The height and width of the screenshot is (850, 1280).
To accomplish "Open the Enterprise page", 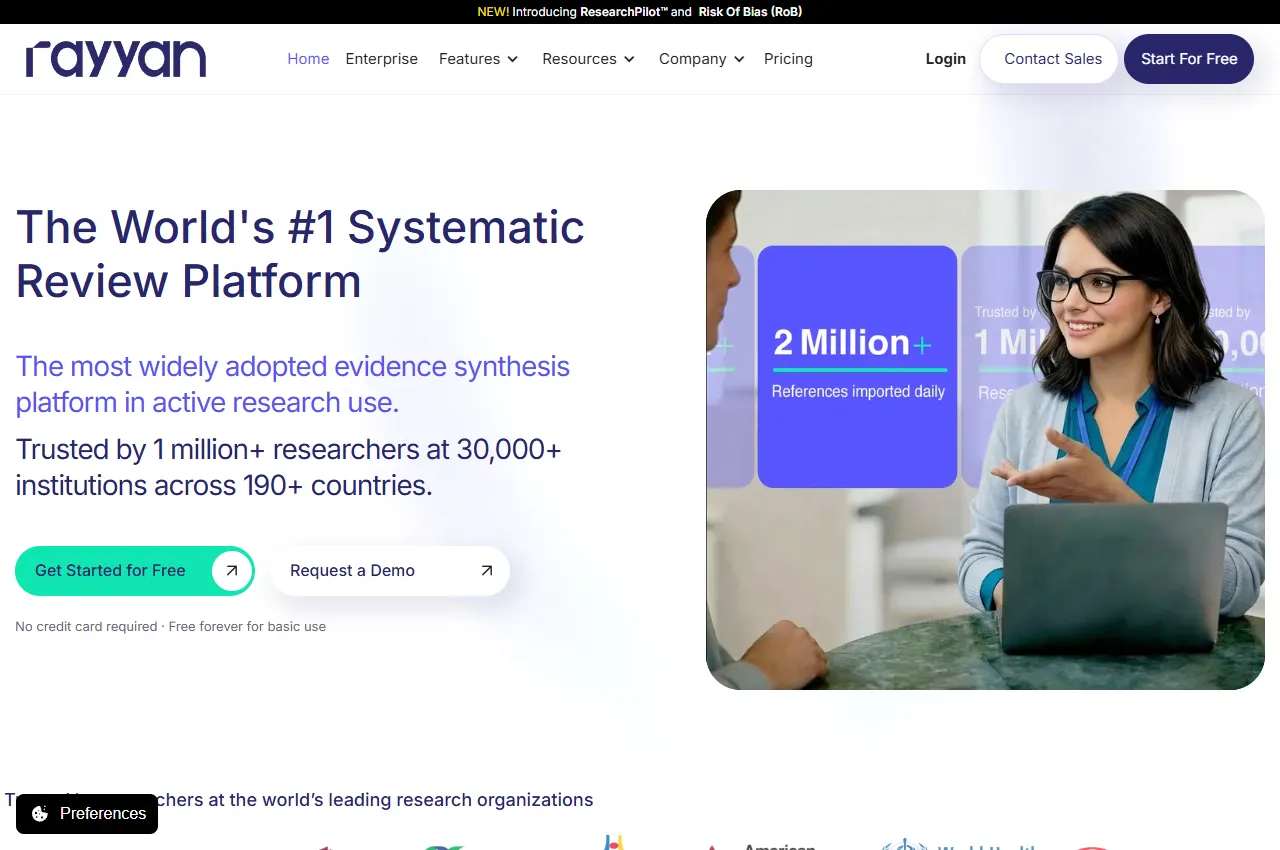I will (x=382, y=59).
